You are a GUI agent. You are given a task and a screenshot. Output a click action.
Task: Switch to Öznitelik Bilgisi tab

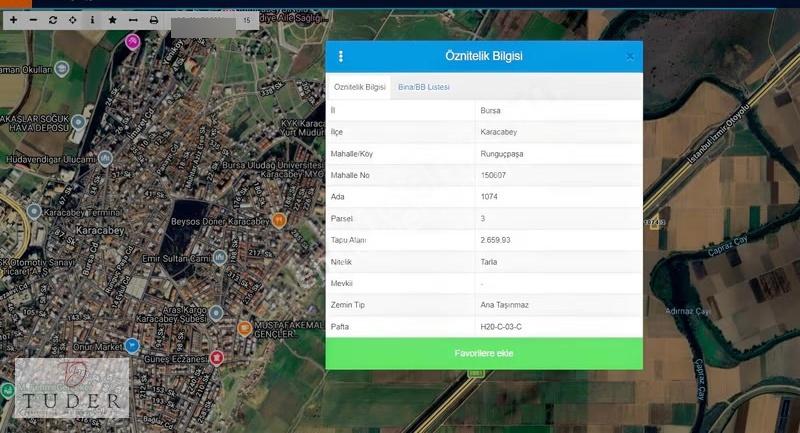(359, 87)
